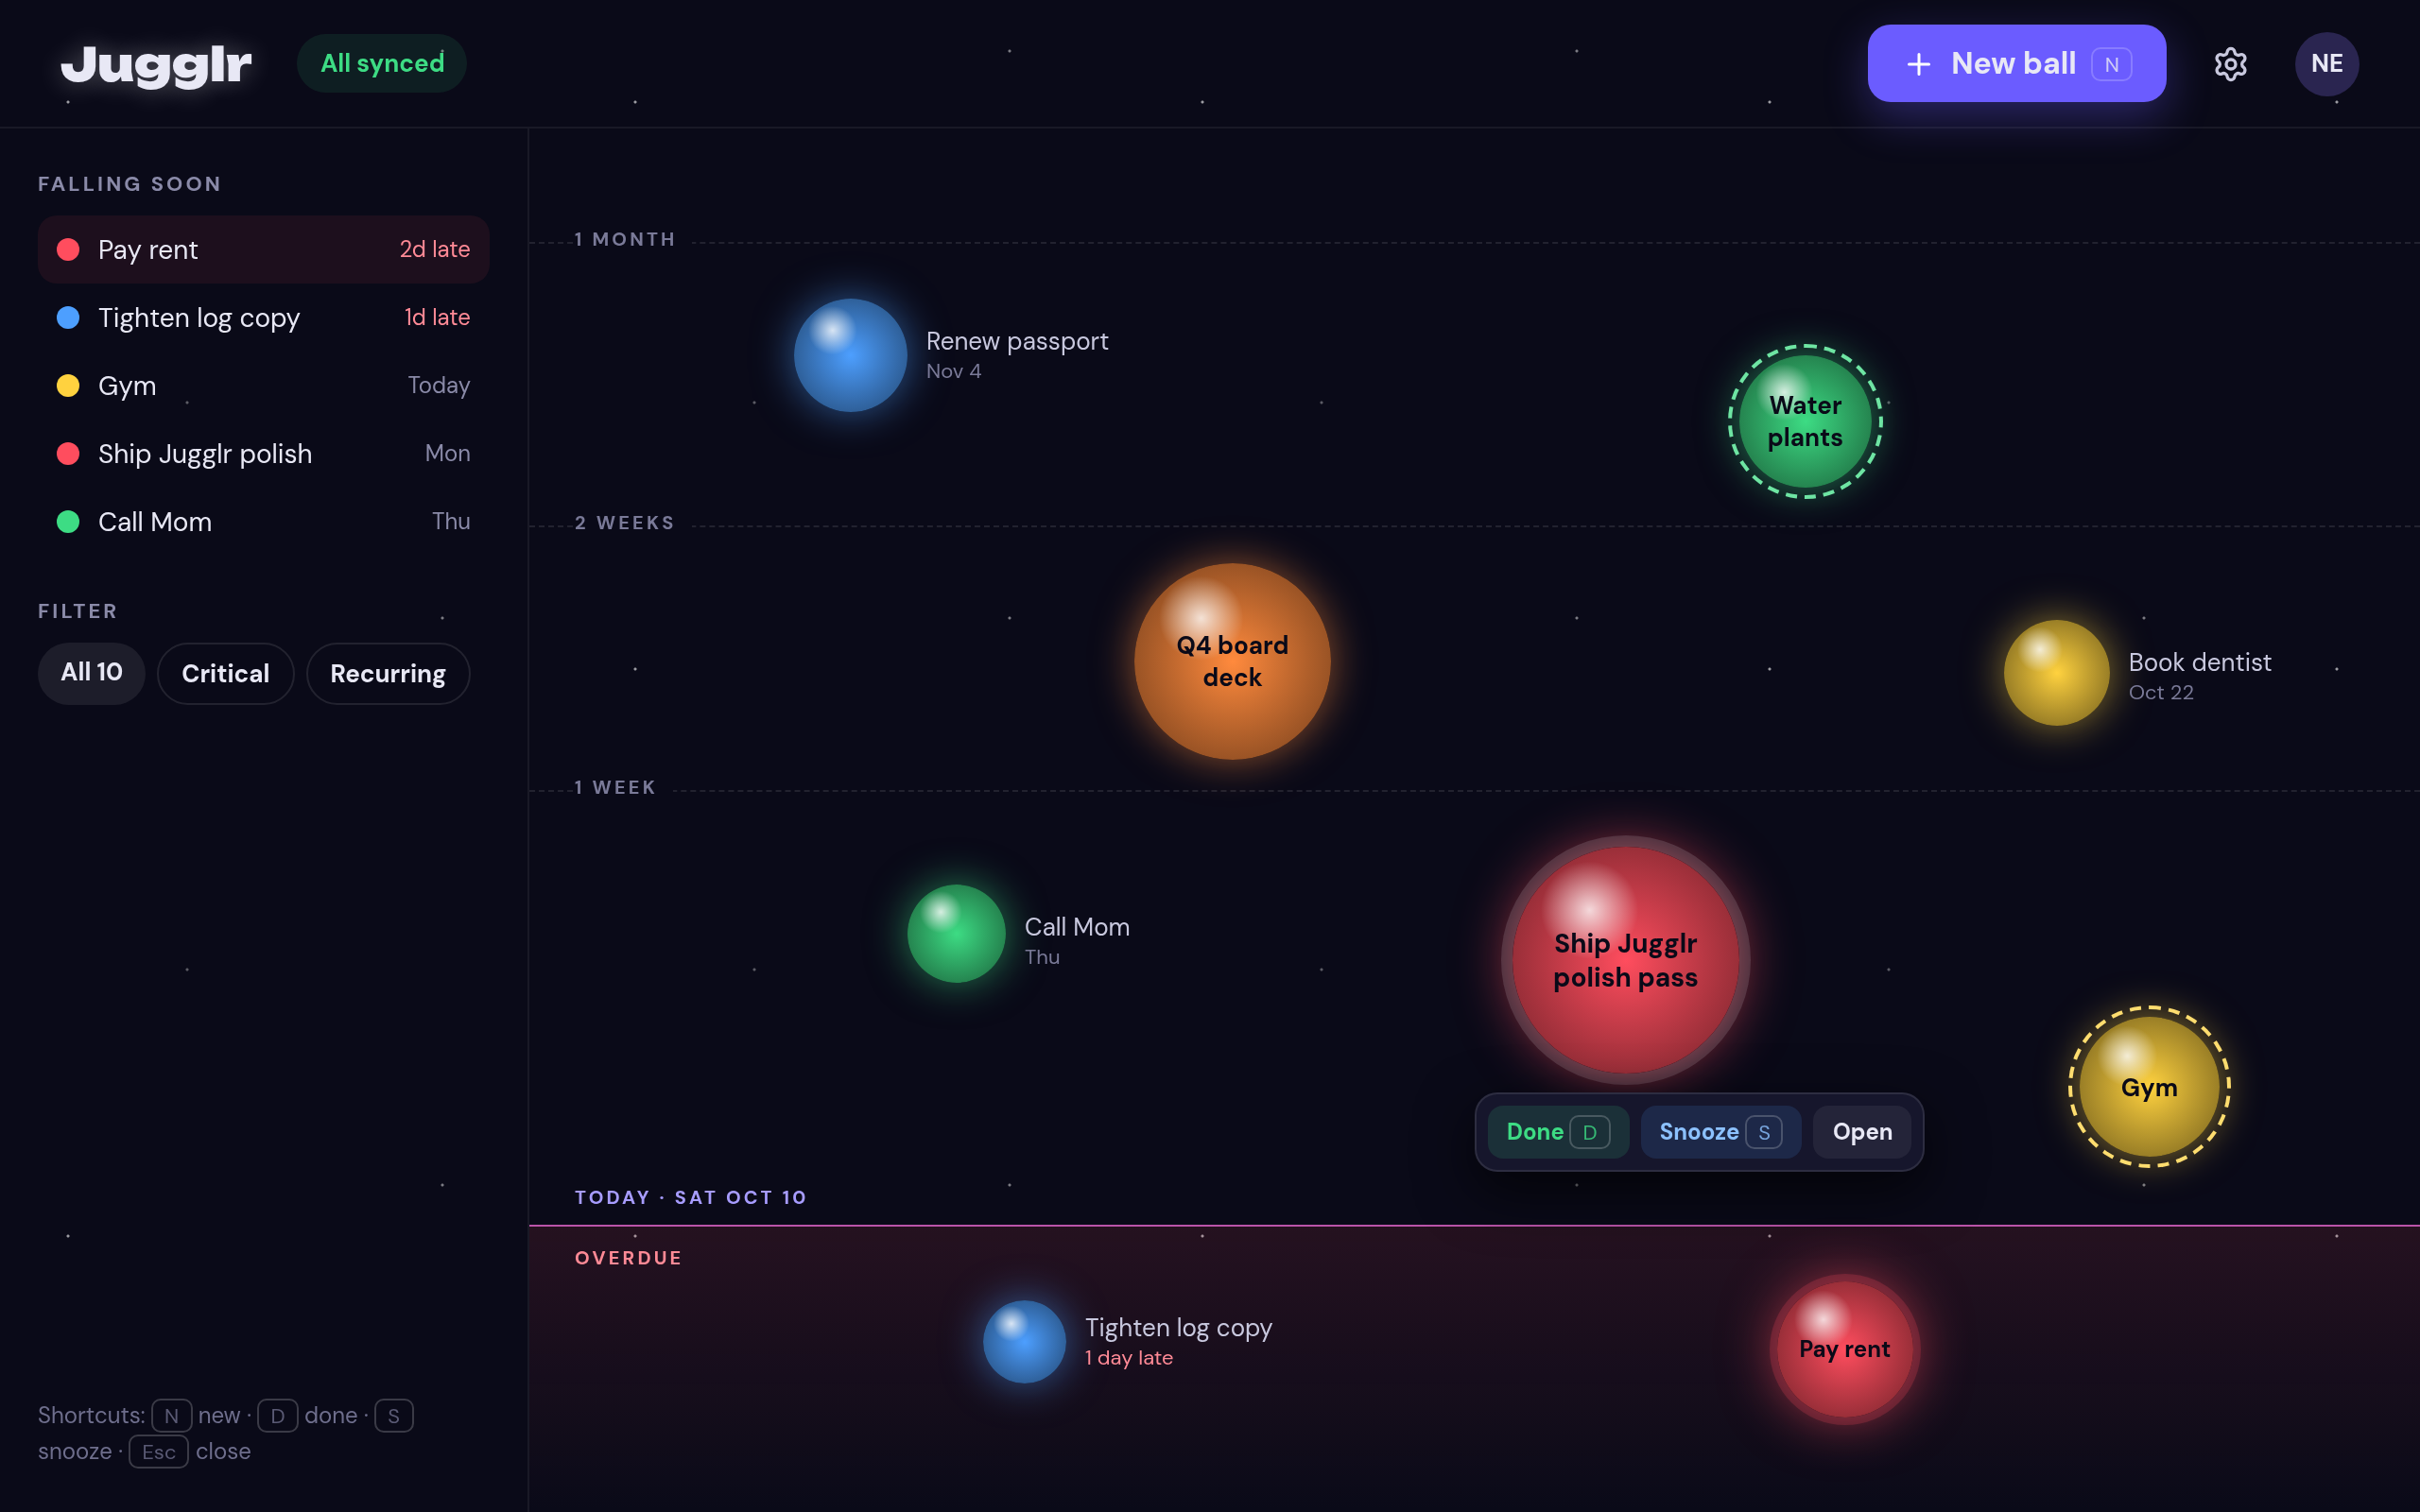Image resolution: width=2420 pixels, height=1512 pixels.
Task: Open Ship Juggilr polish sidebar row
Action: point(263,453)
